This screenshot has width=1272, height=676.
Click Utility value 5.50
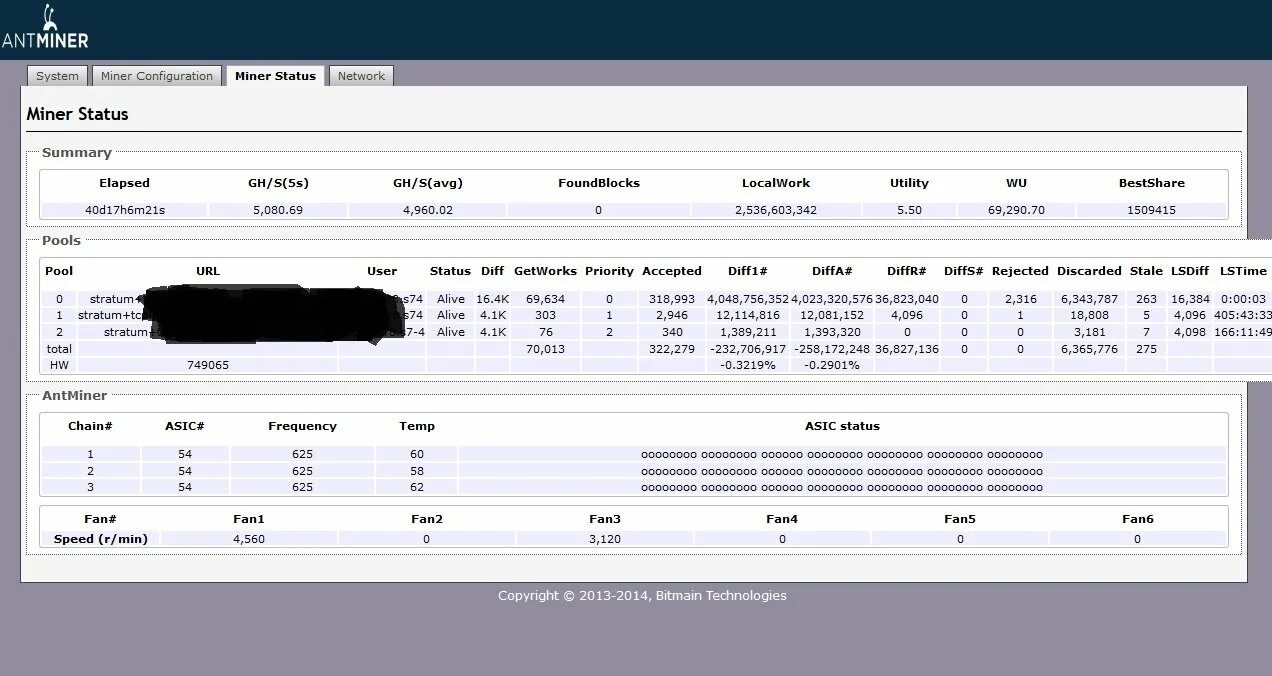pyautogui.click(x=909, y=210)
